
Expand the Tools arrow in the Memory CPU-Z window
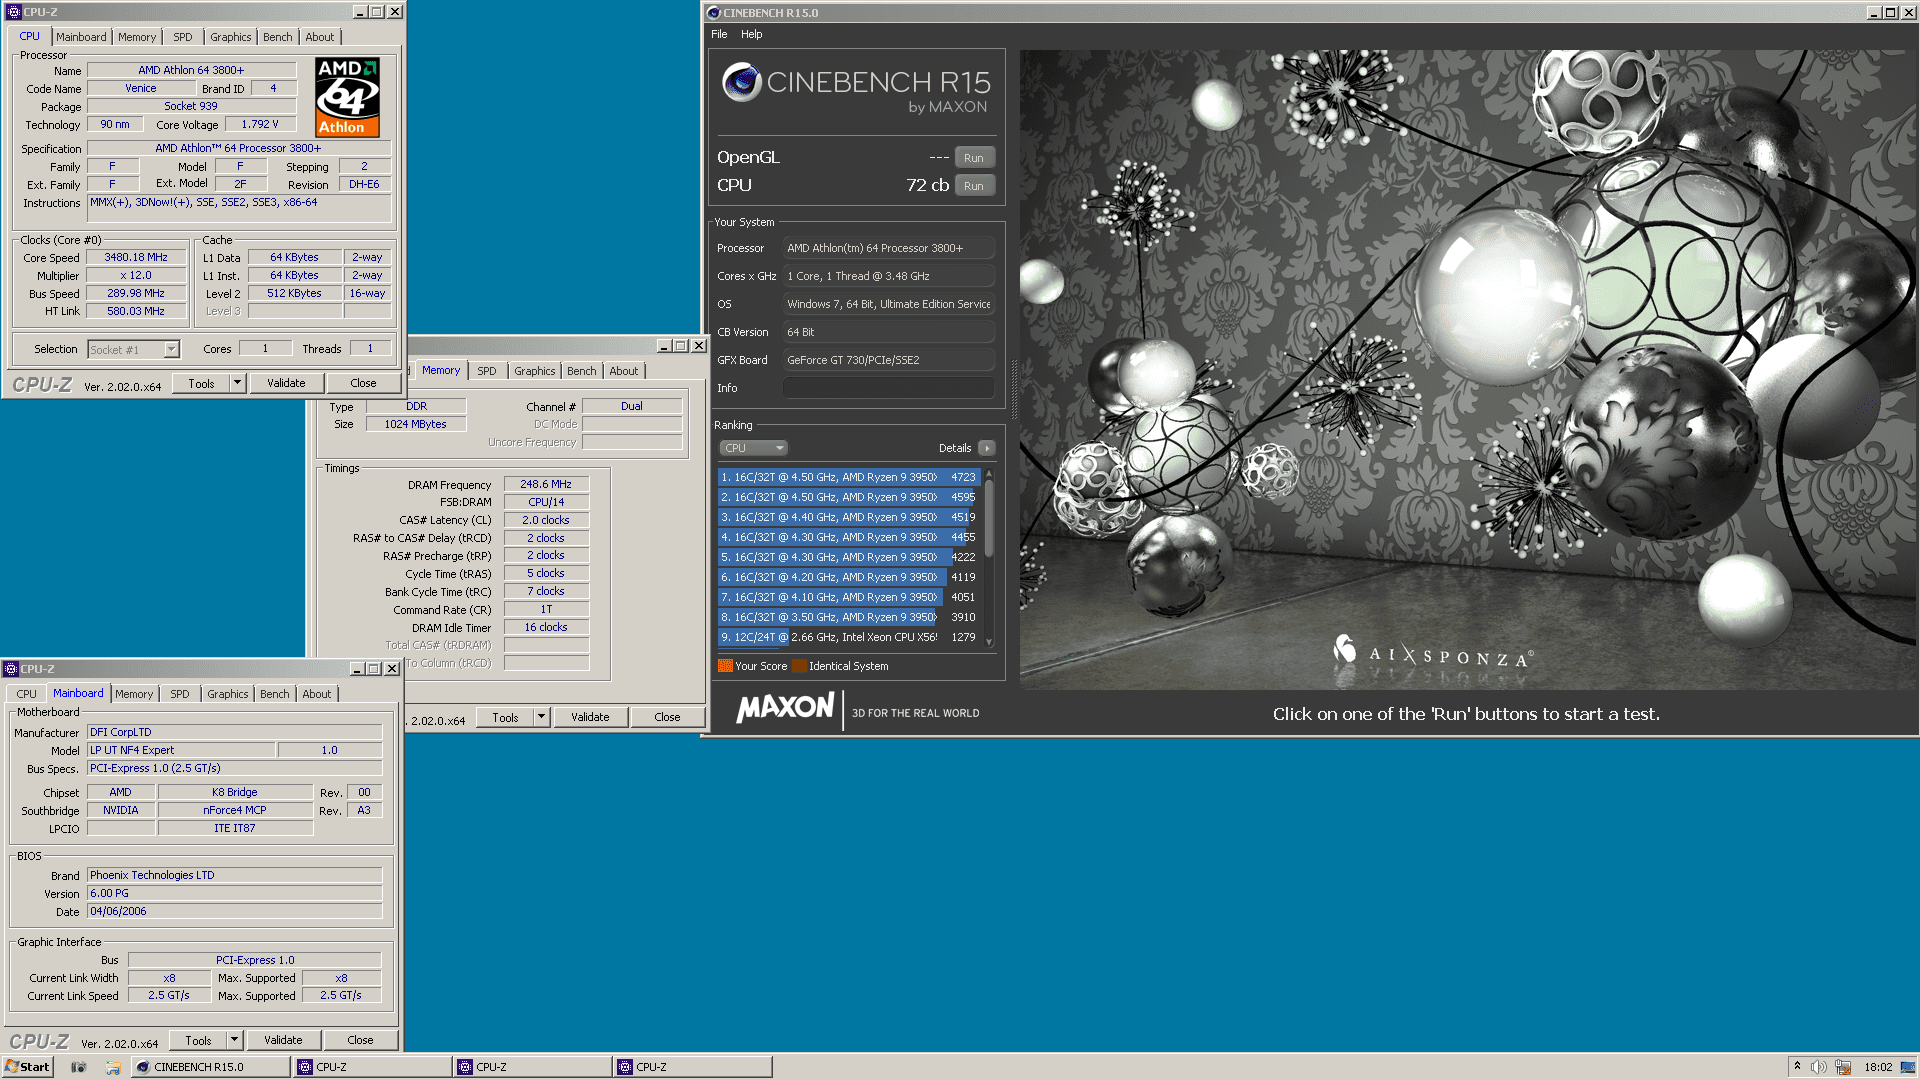(x=541, y=717)
